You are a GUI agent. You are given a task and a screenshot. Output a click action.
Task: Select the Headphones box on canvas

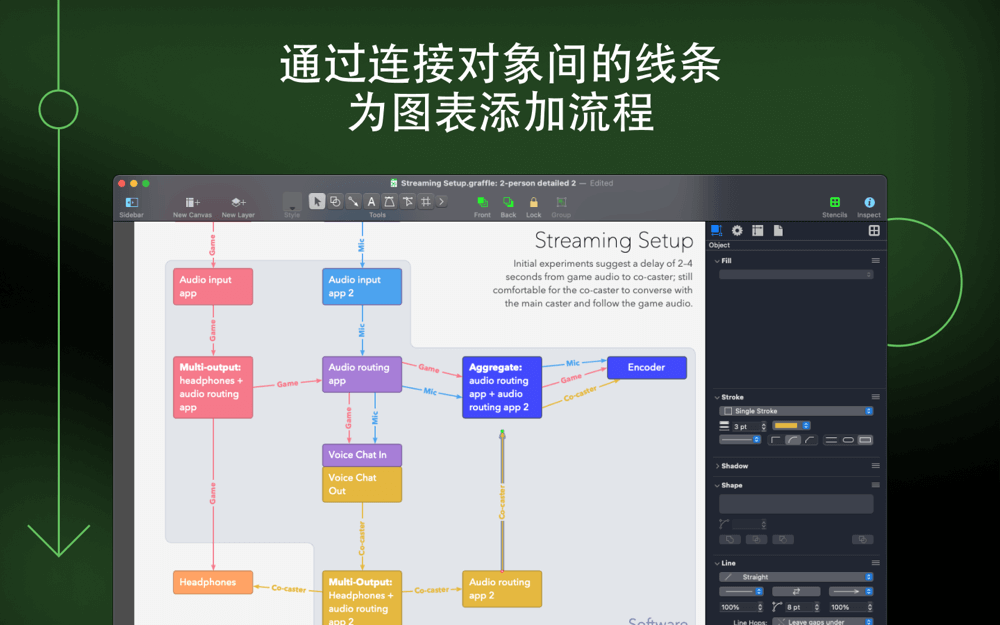click(213, 582)
